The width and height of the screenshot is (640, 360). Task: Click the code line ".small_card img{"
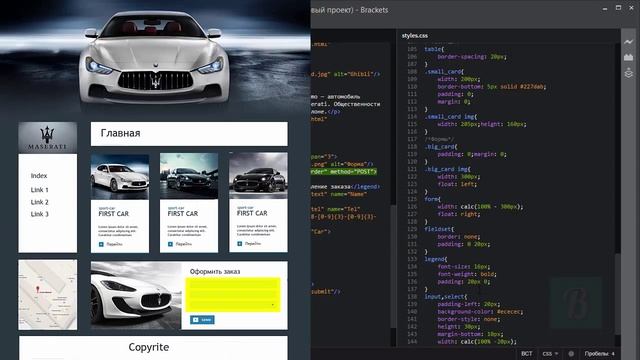click(450, 117)
